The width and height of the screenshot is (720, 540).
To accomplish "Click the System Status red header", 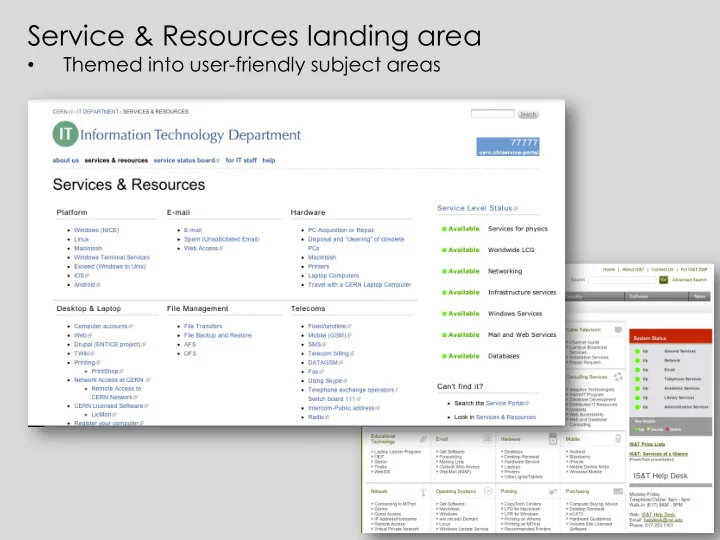I will pos(670,337).
